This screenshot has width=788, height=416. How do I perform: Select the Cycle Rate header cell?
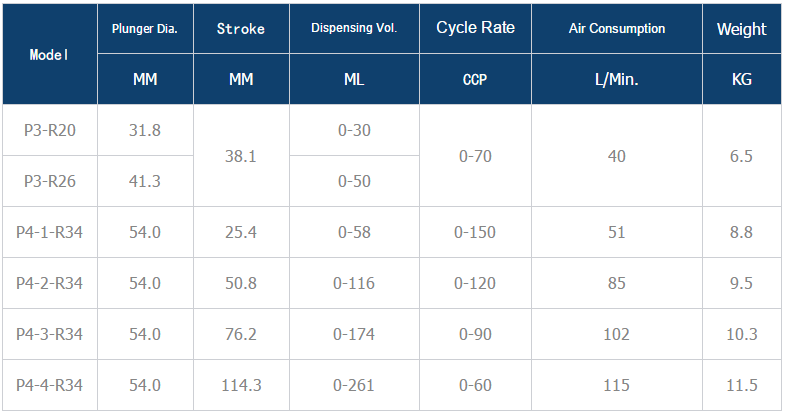pyautogui.click(x=475, y=28)
